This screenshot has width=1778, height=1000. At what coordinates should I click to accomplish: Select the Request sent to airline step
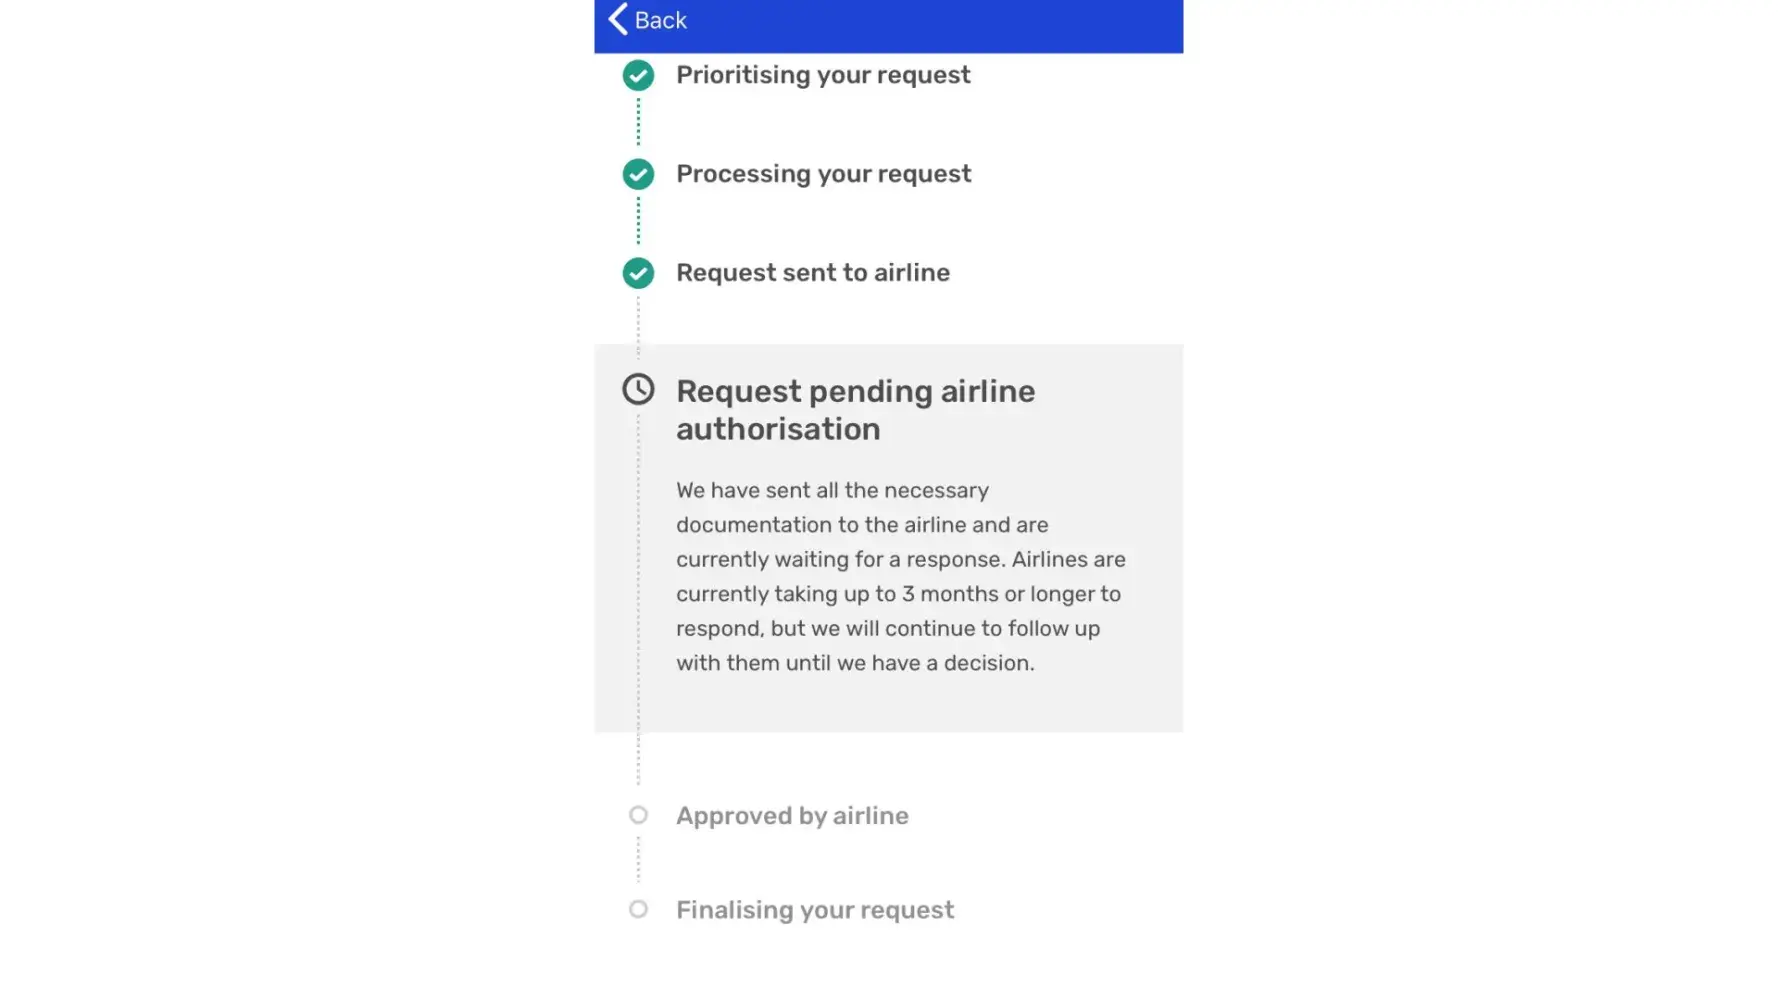(812, 273)
